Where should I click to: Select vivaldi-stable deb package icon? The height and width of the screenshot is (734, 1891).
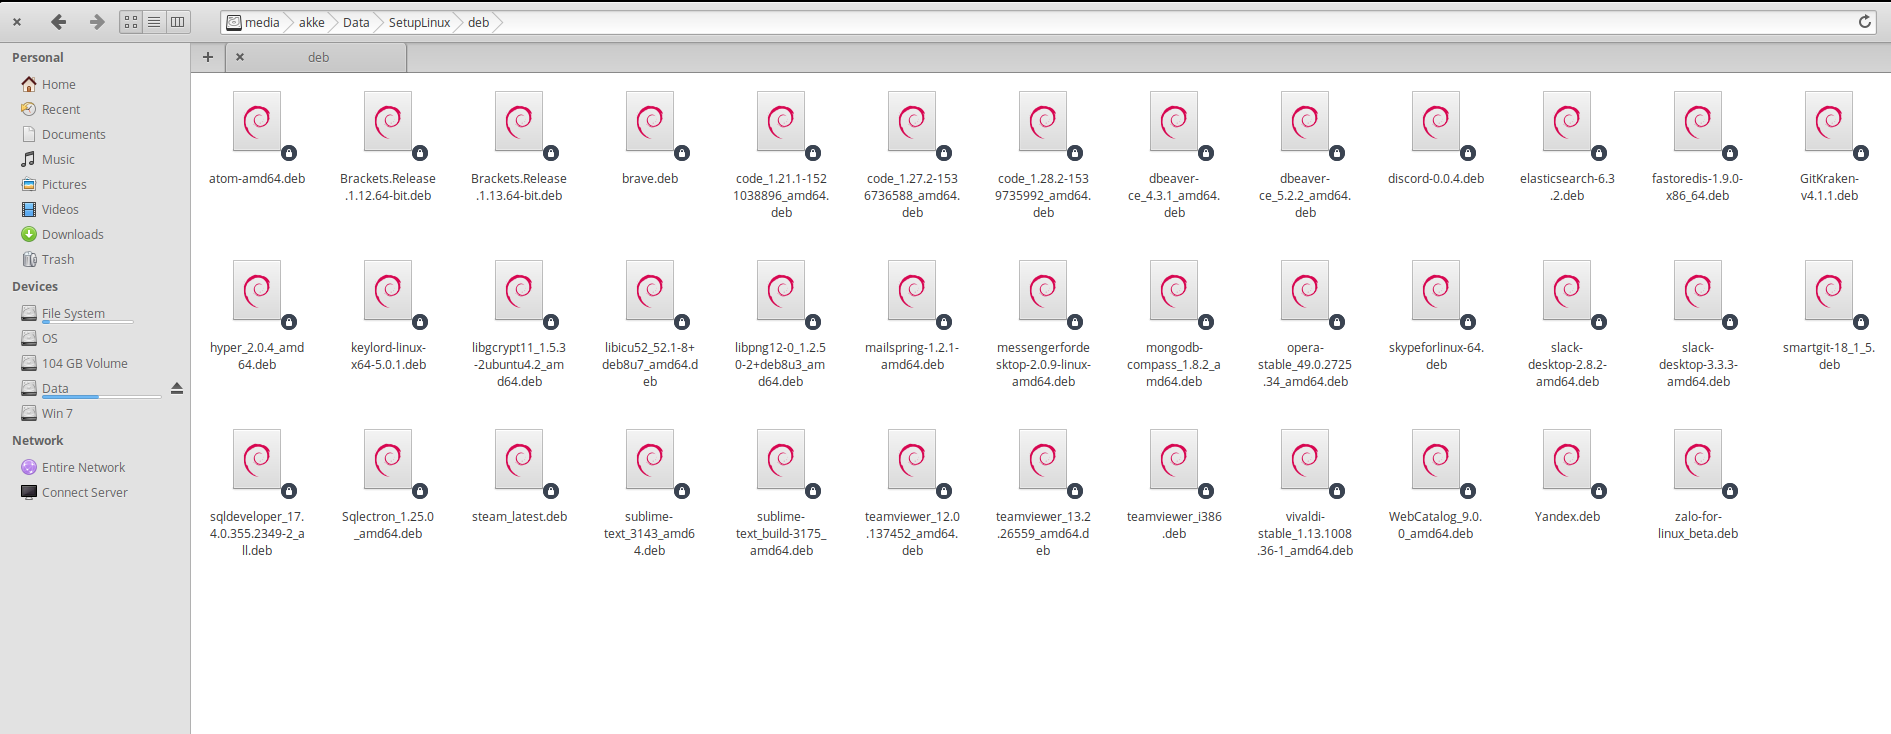click(1305, 461)
